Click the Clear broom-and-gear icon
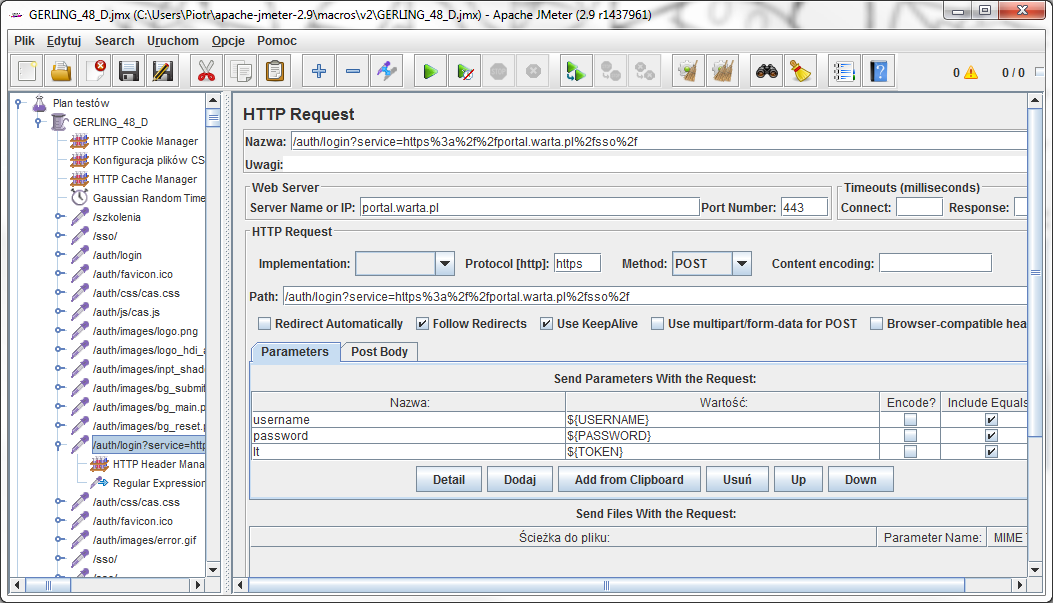 click(x=688, y=71)
